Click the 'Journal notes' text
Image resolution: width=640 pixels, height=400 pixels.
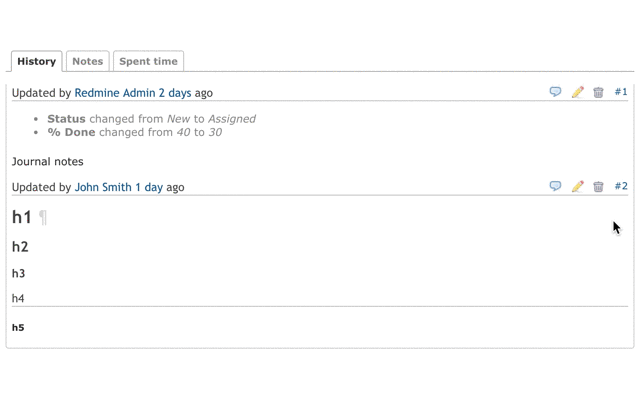pyautogui.click(x=47, y=162)
